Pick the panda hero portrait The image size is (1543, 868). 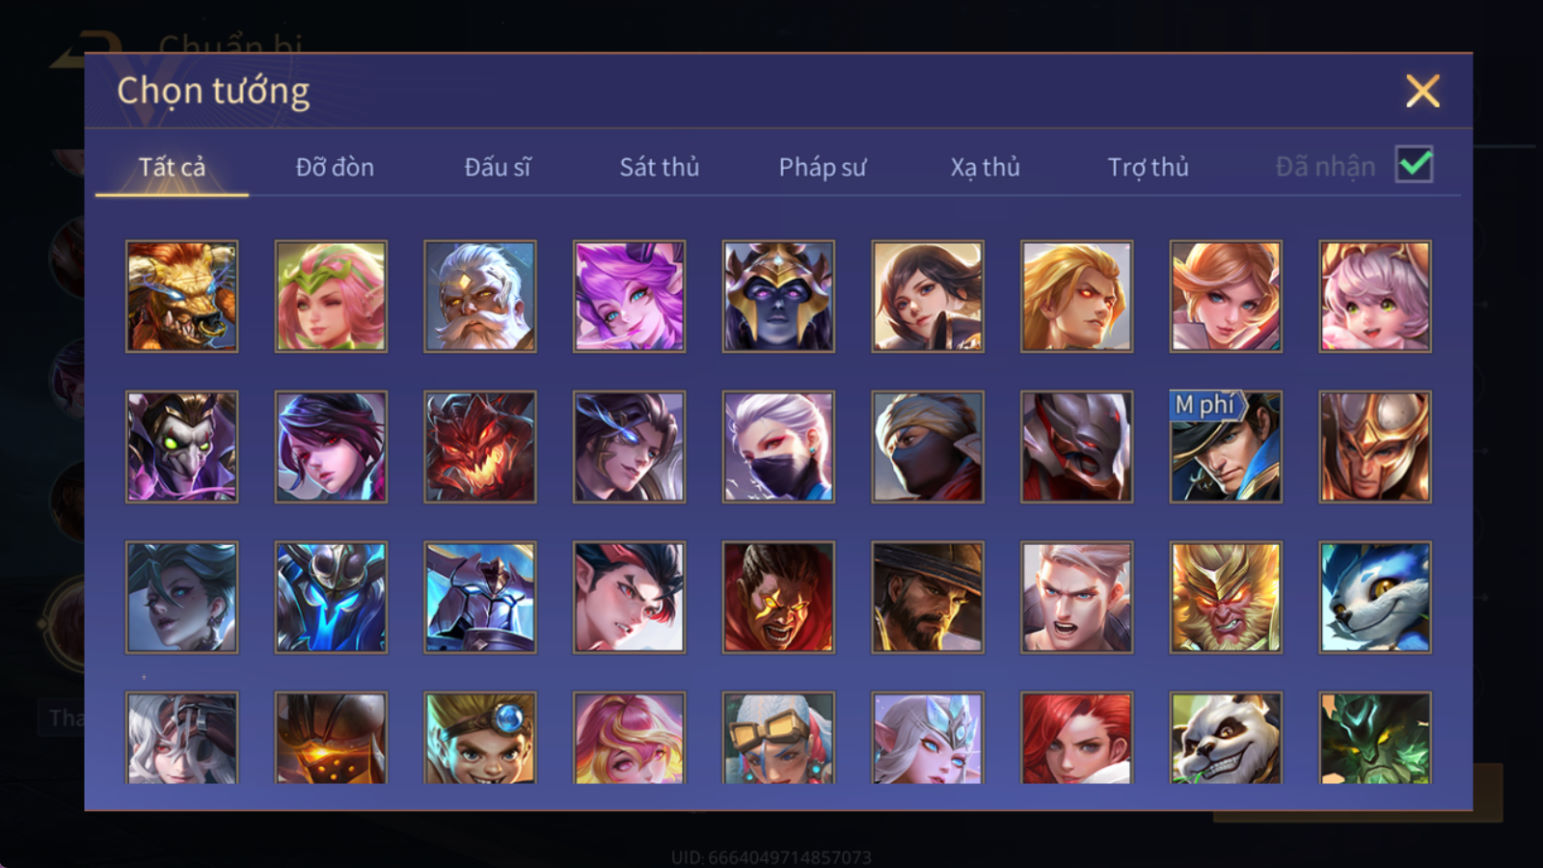[1226, 738]
